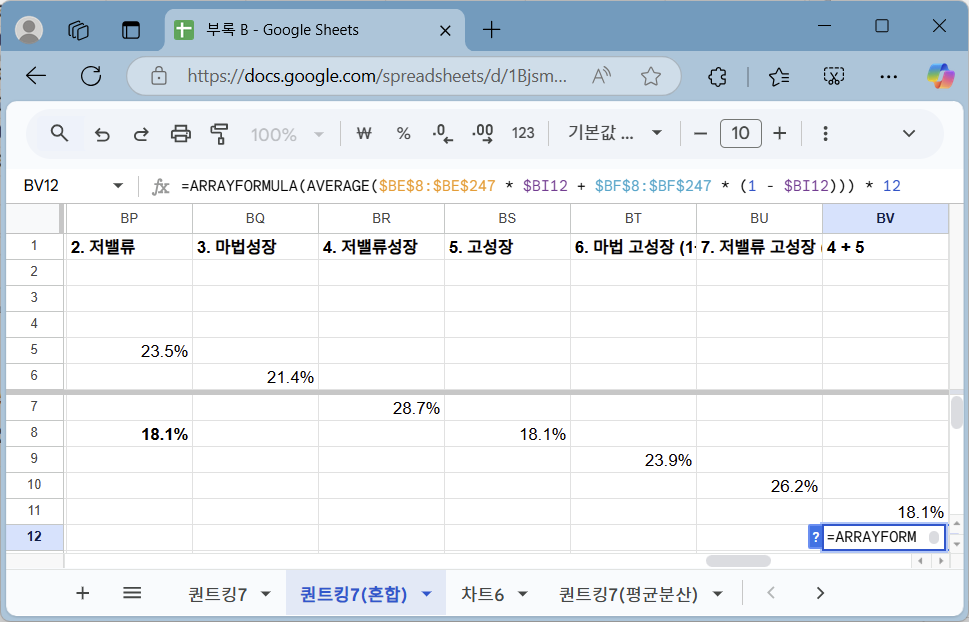The width and height of the screenshot is (969, 622).
Task: Go back to the previous page
Action: click(36, 76)
